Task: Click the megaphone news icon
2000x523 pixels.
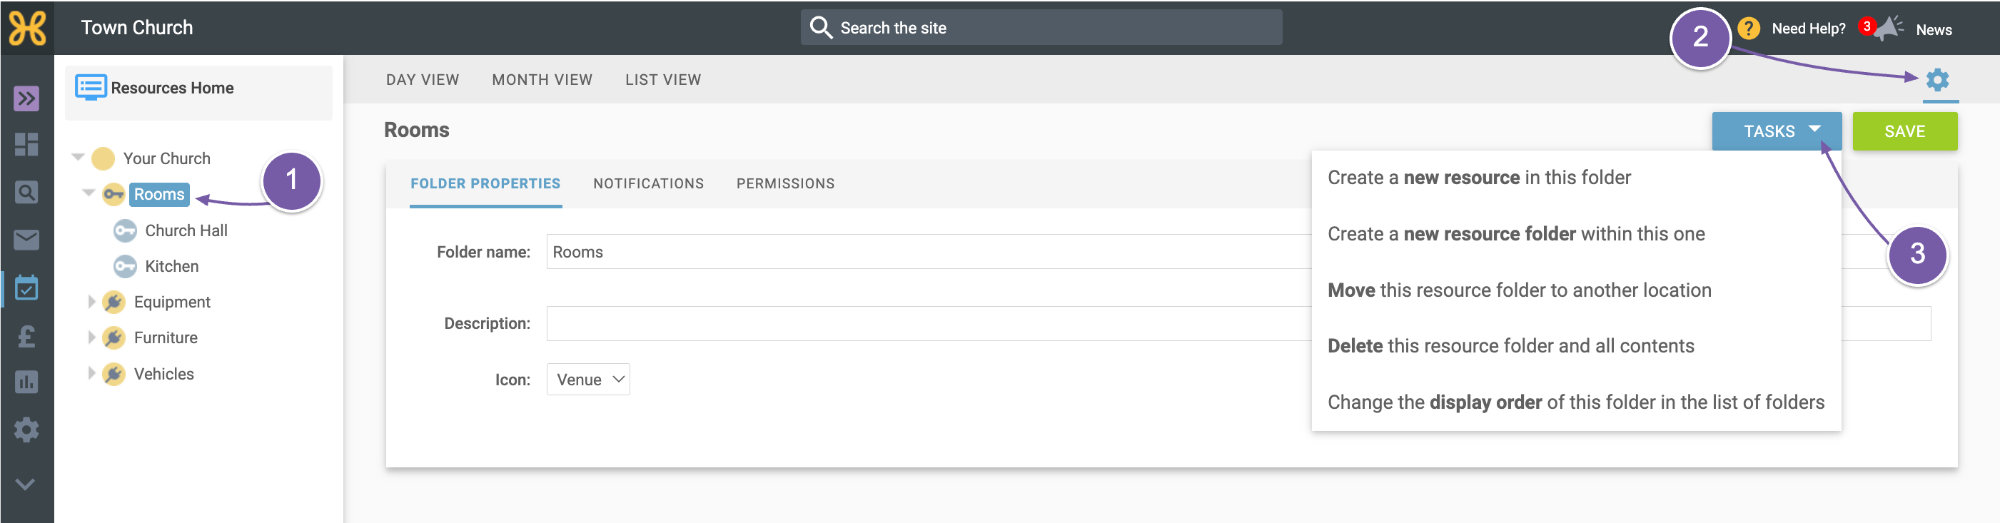Action: pos(1888,28)
